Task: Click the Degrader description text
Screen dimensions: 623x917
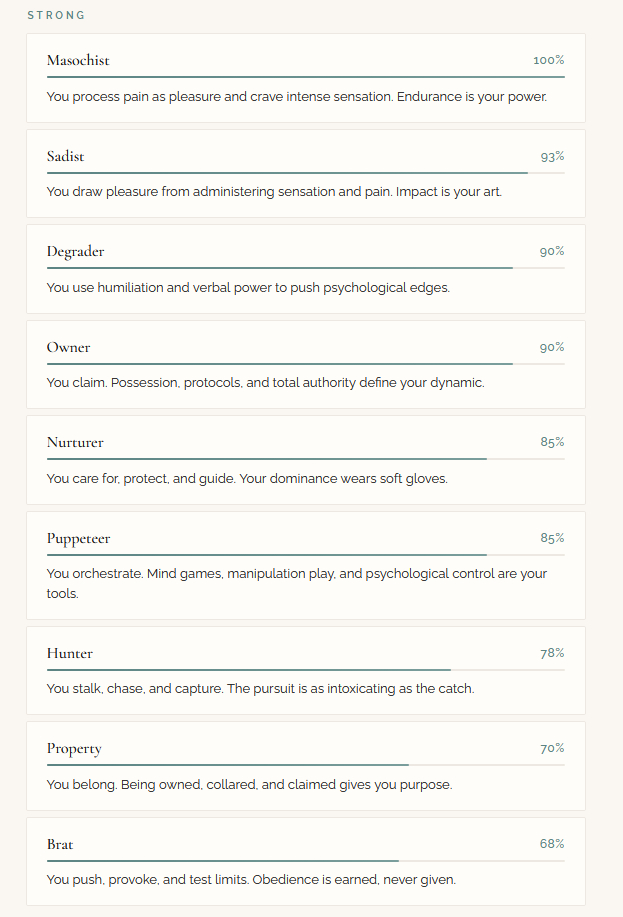Action: pyautogui.click(x=248, y=288)
